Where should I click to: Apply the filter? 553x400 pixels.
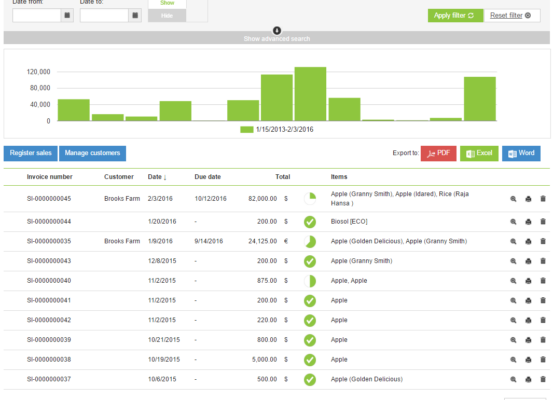455,16
